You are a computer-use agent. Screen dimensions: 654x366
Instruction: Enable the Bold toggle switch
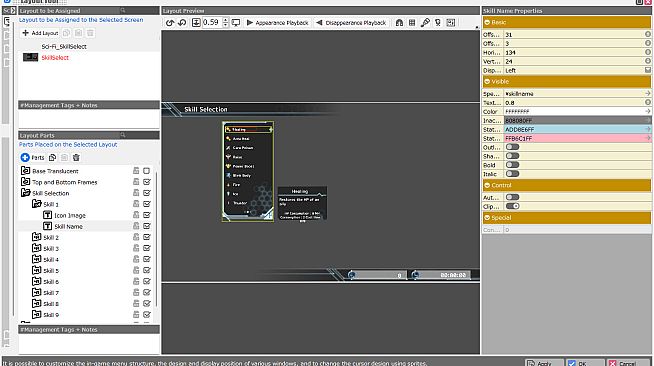(x=512, y=165)
